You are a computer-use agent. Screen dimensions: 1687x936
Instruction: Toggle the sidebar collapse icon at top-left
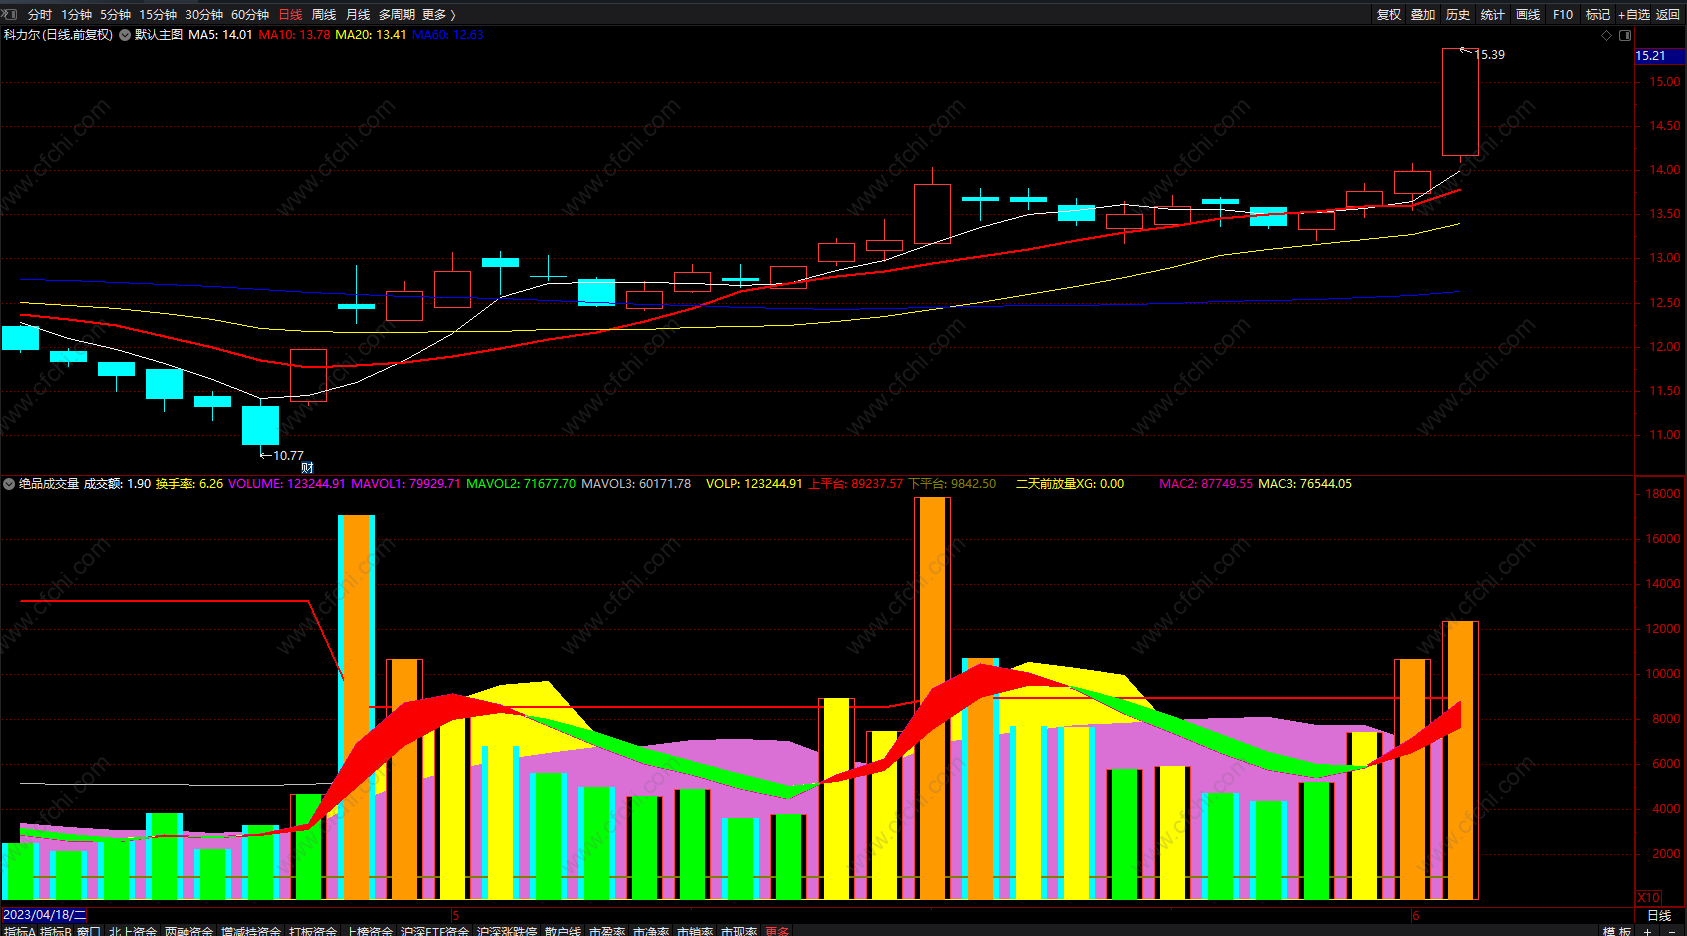(x=11, y=14)
